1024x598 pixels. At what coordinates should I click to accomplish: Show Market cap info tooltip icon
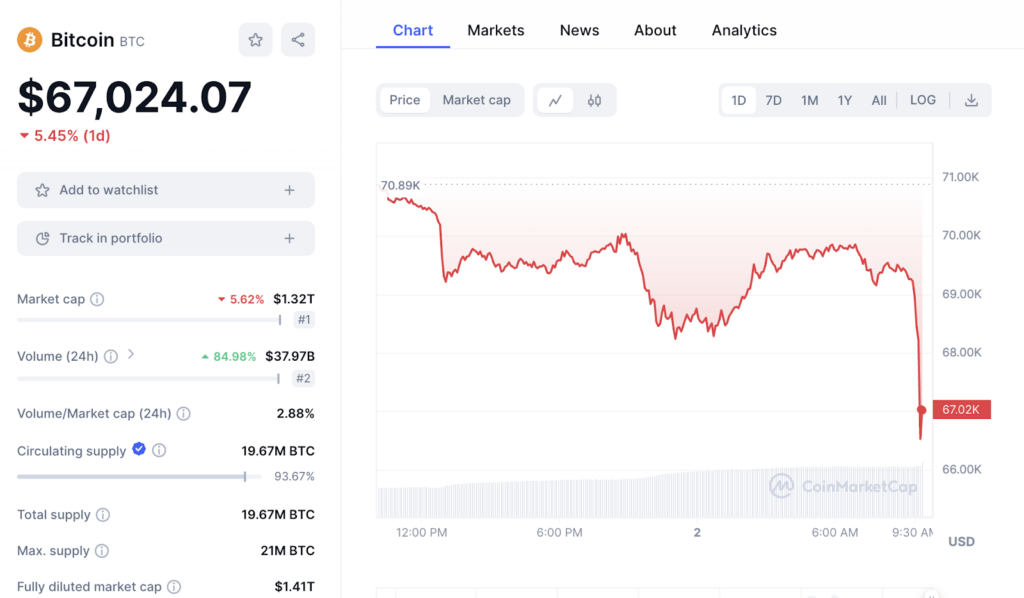click(97, 299)
